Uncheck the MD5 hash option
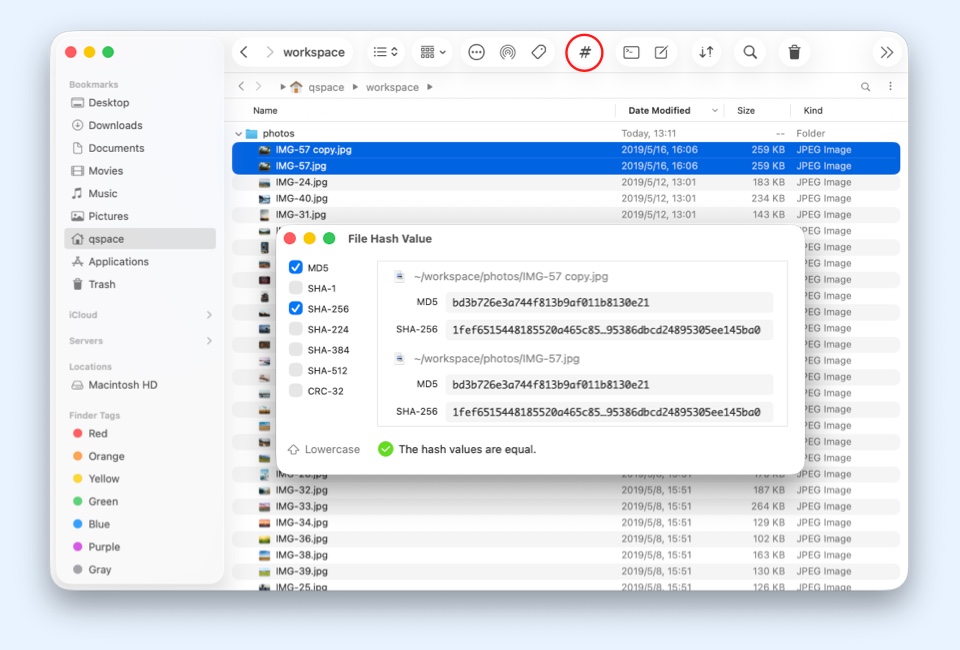The width and height of the screenshot is (960, 650). [x=294, y=267]
